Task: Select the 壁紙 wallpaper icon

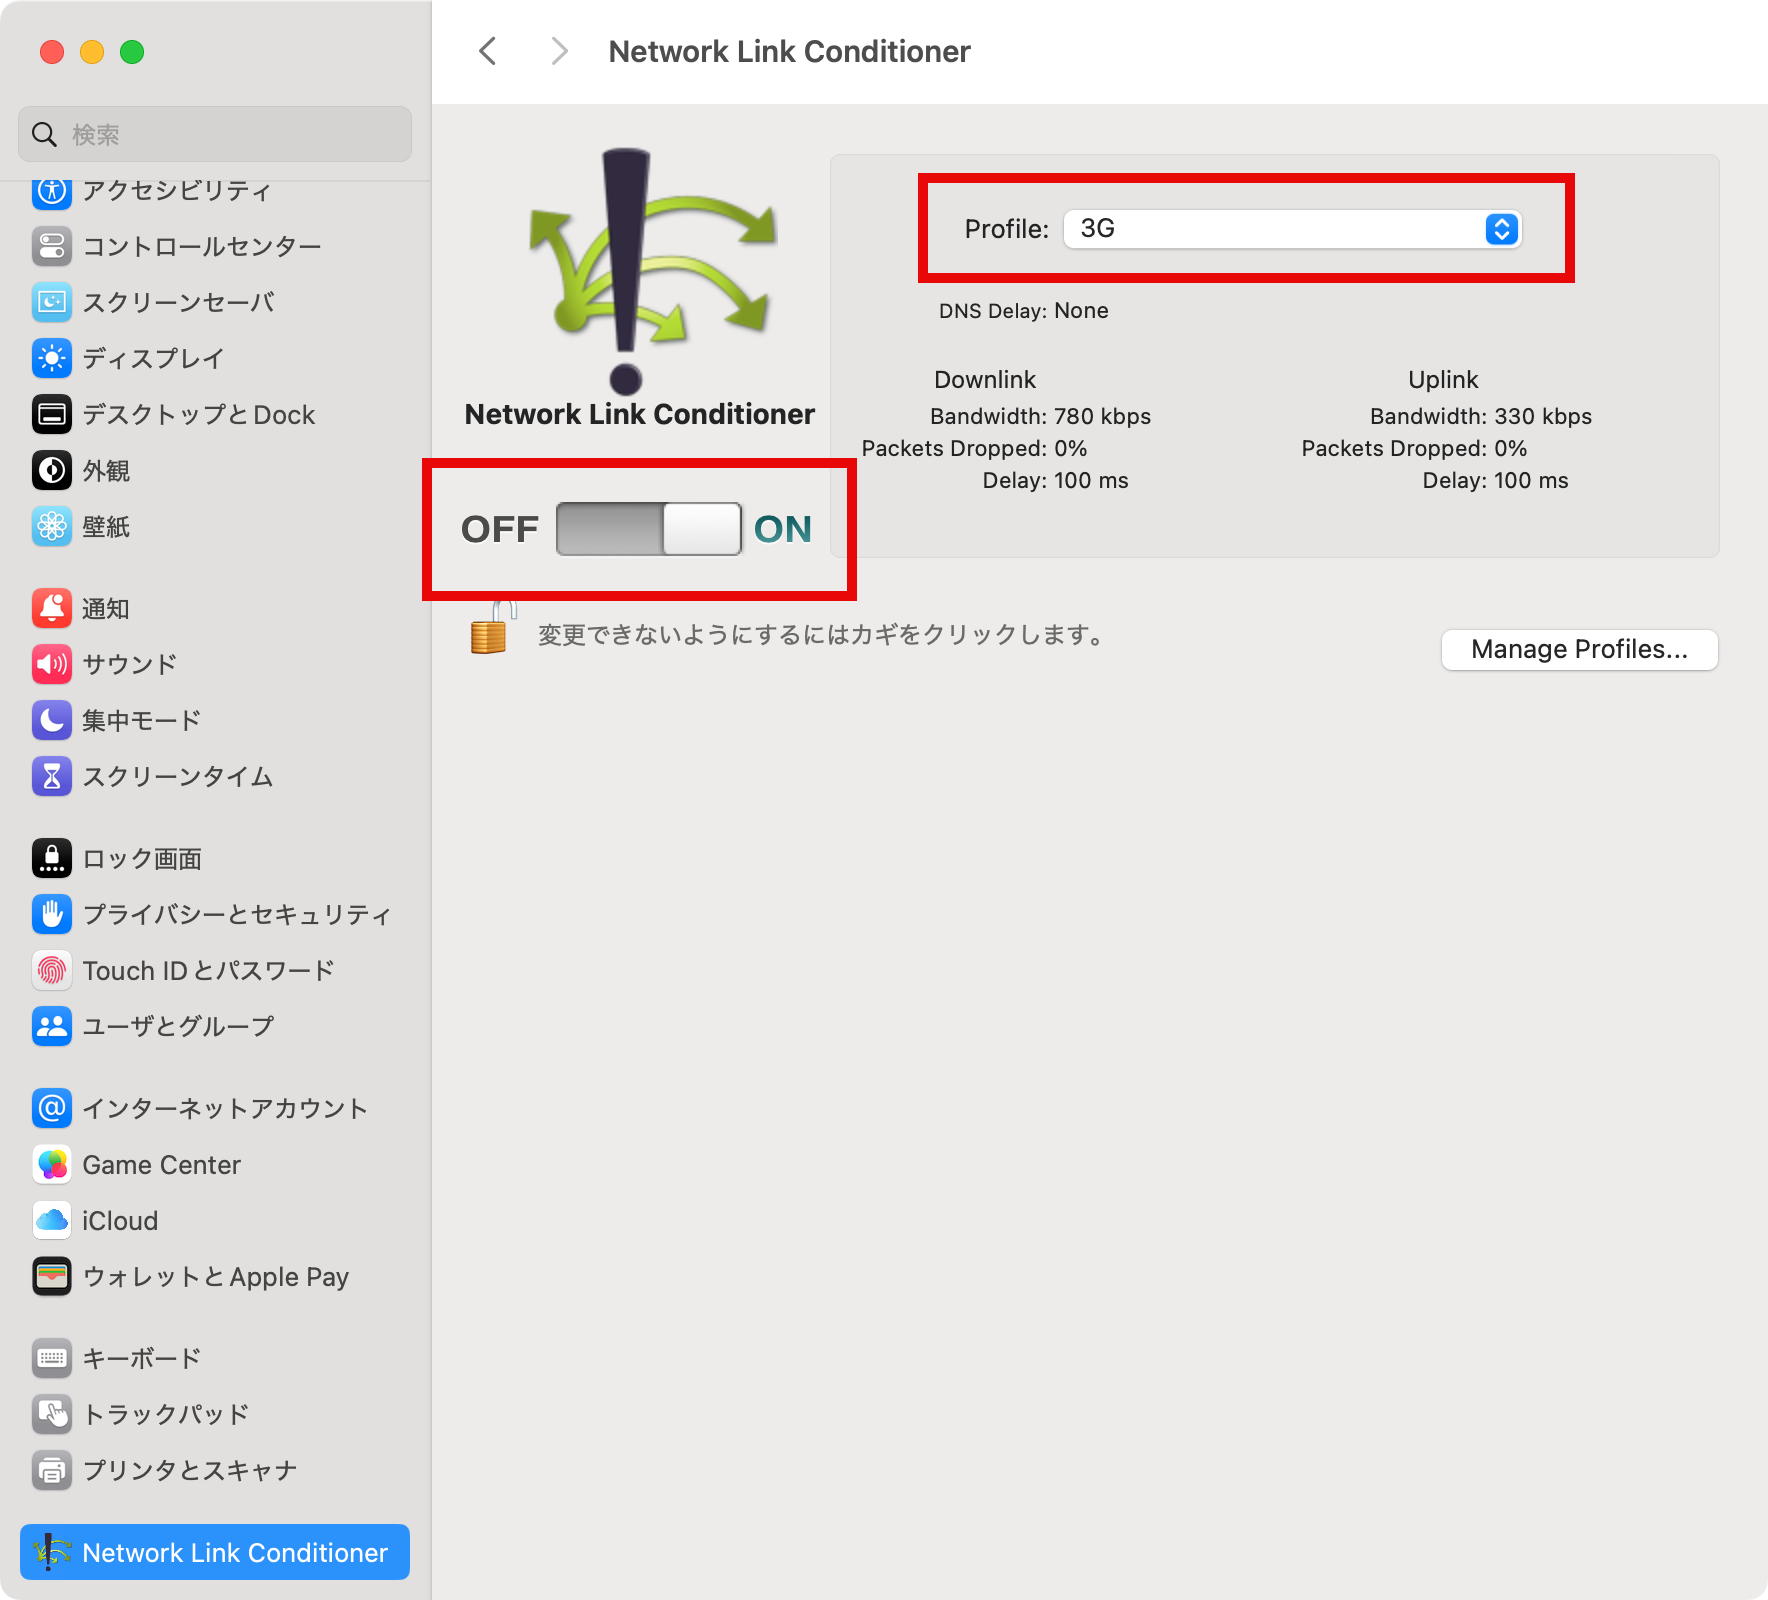Action: (52, 526)
